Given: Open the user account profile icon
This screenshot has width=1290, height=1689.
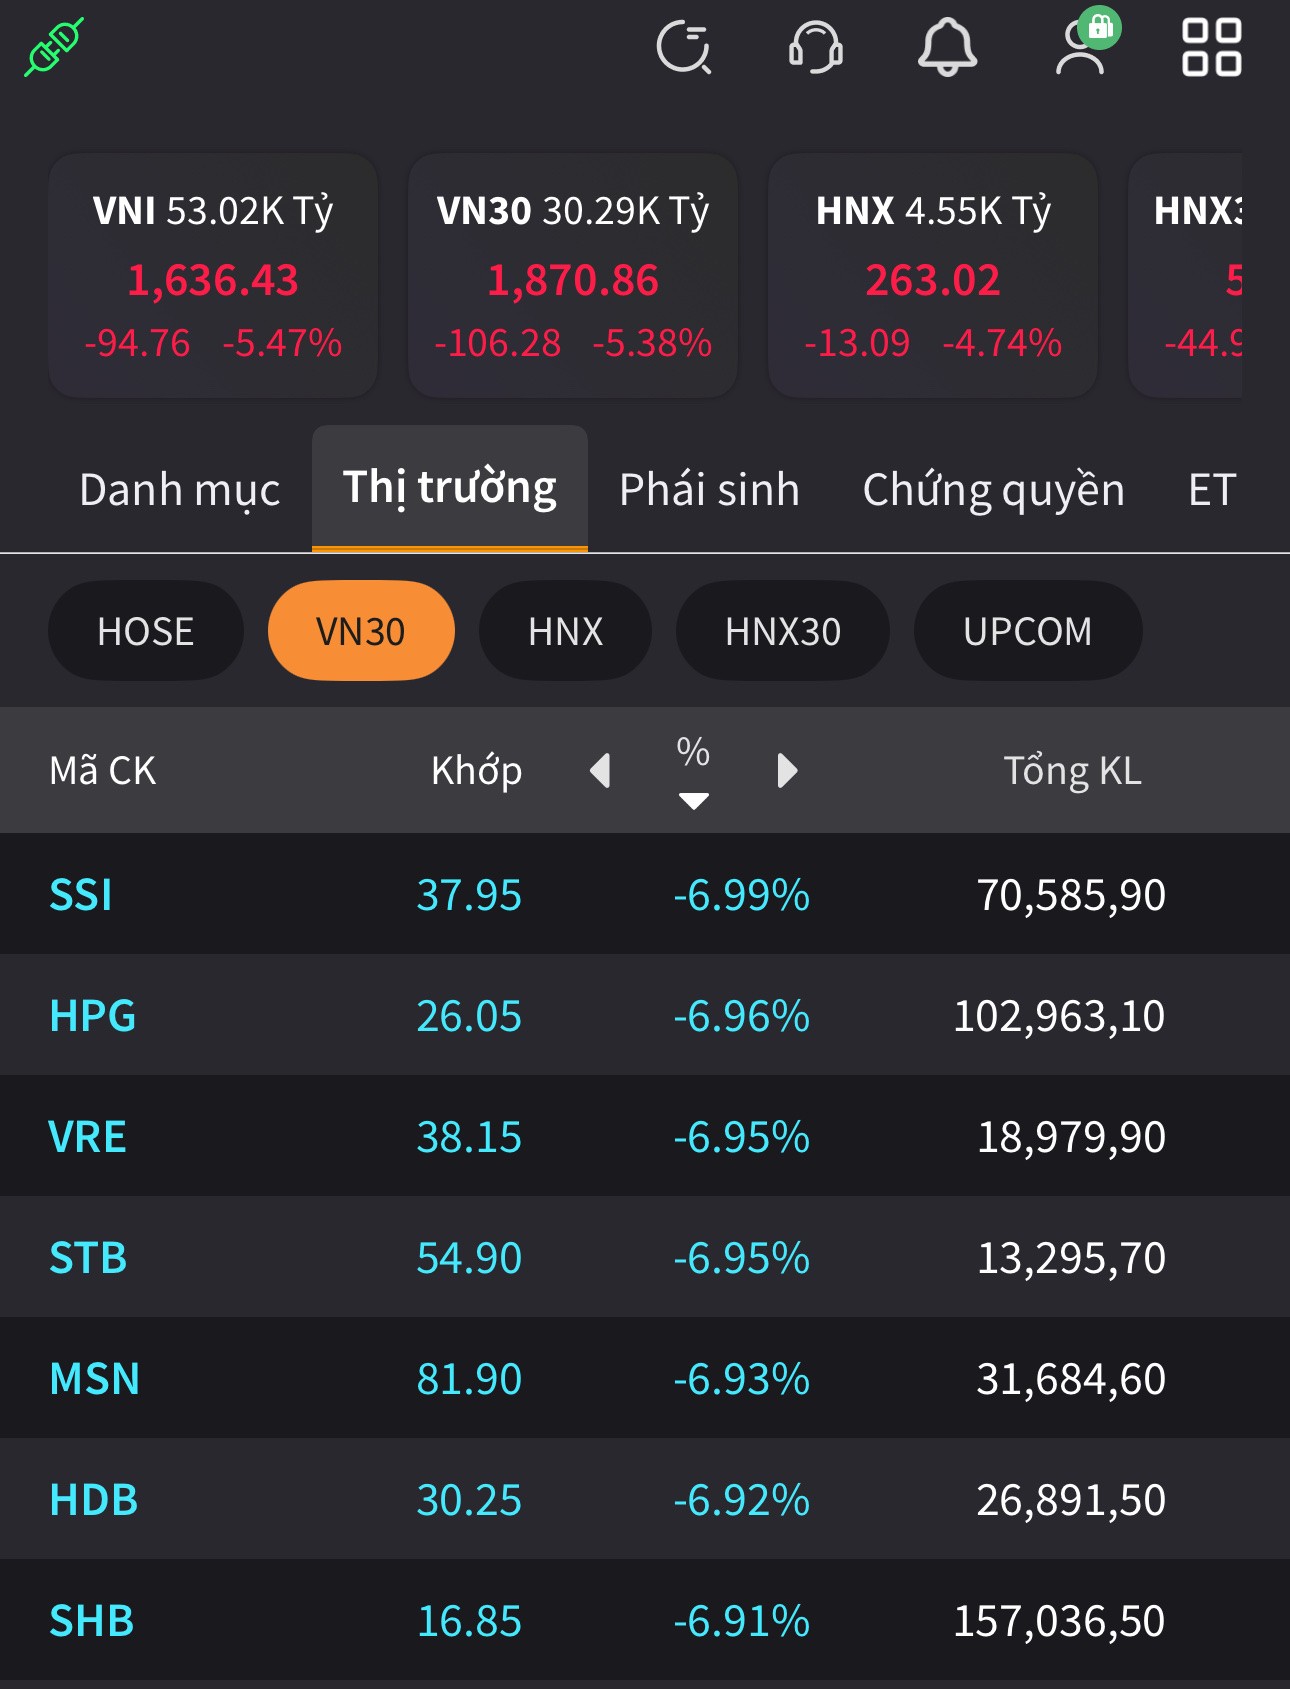Looking at the screenshot, I should (x=1082, y=47).
